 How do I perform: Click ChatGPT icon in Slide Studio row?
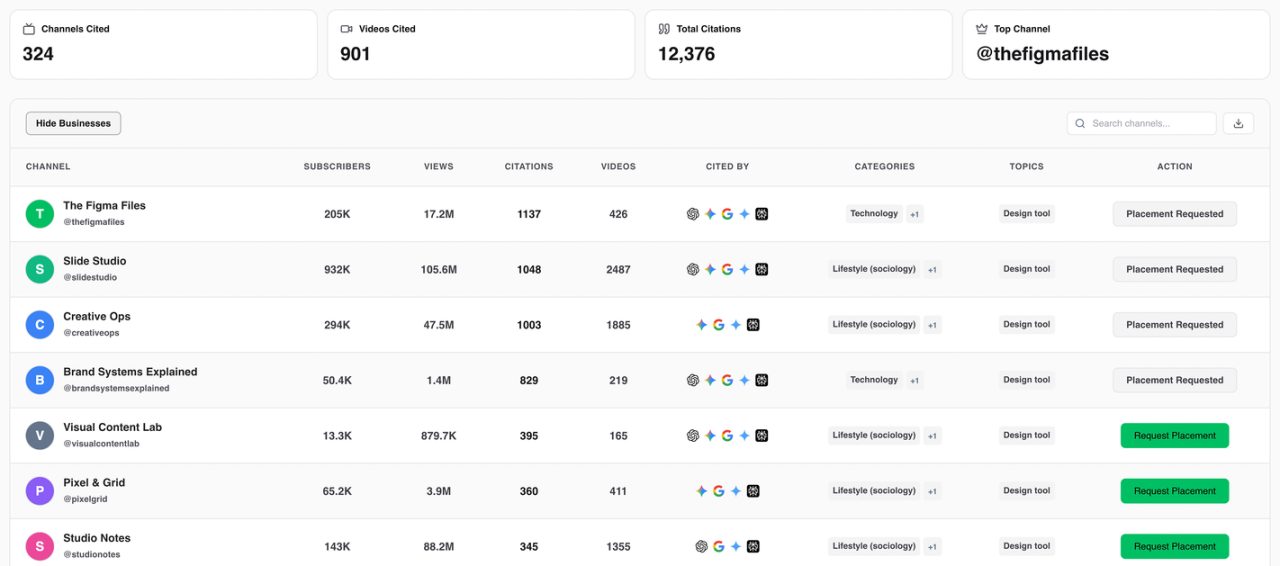(x=693, y=269)
